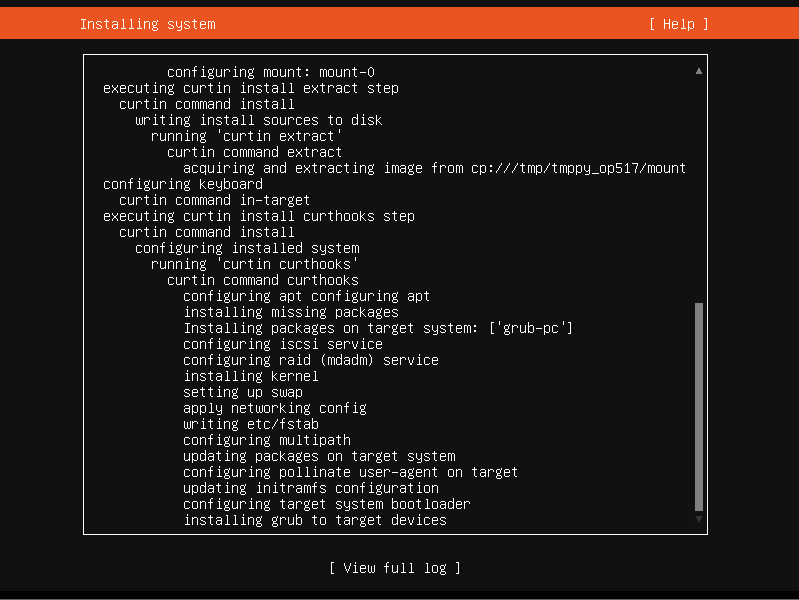The width and height of the screenshot is (799, 600).
Task: Select the 'installing grub to target devices' line
Action: click(315, 520)
